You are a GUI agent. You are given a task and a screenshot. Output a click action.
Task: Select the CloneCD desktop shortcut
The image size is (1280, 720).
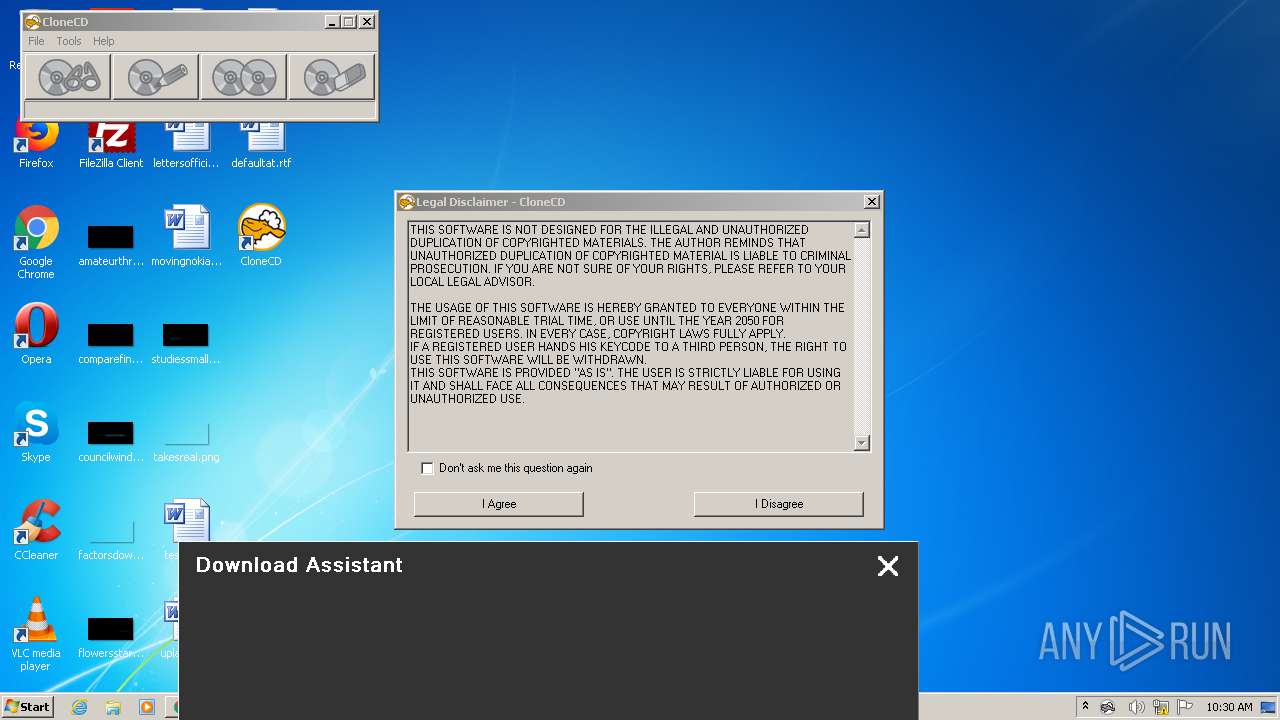point(261,236)
